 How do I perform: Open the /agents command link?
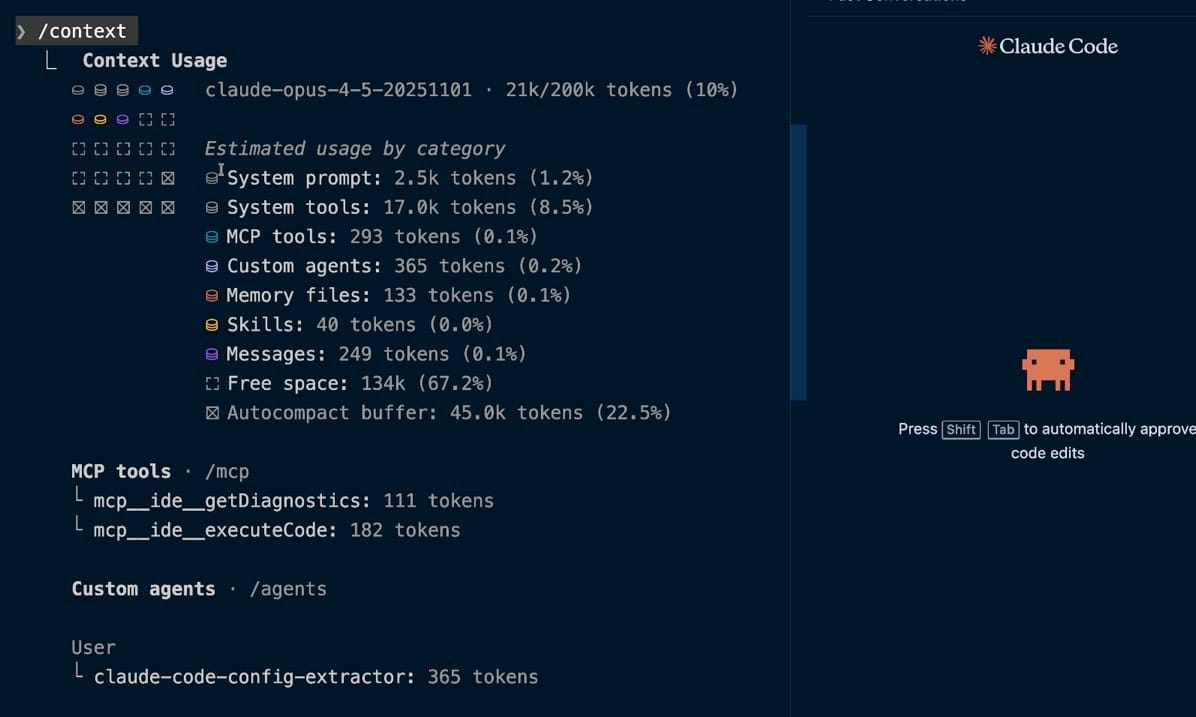tap(288, 589)
